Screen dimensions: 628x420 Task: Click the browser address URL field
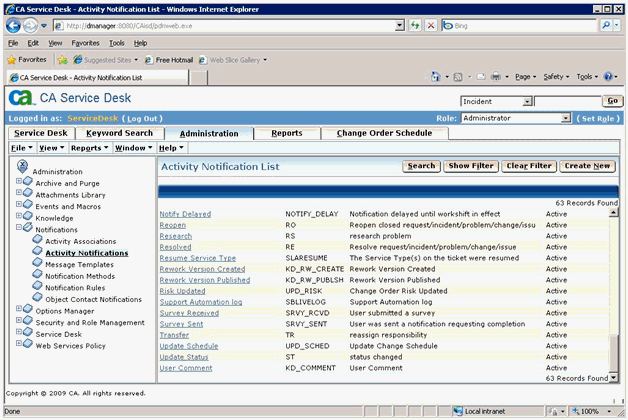point(224,26)
